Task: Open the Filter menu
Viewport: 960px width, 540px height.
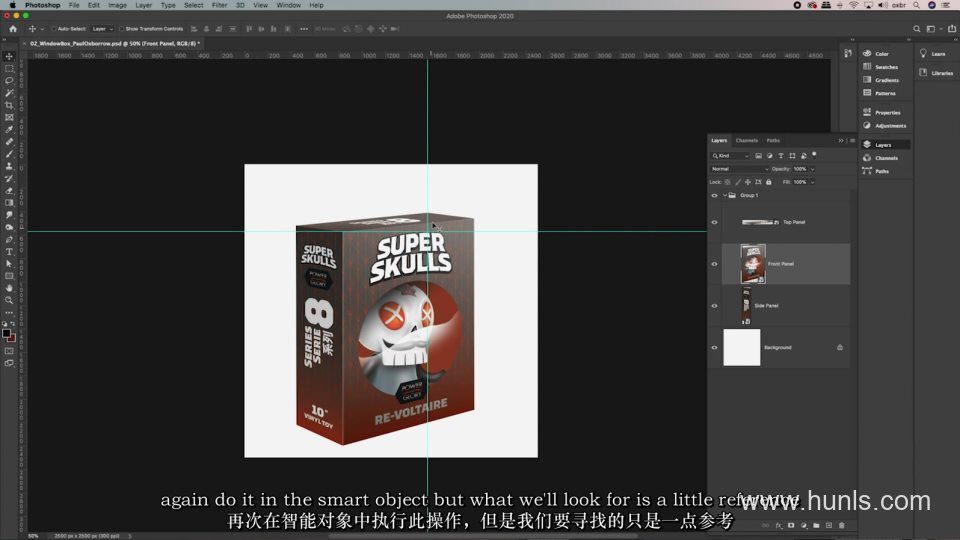Action: 219,5
